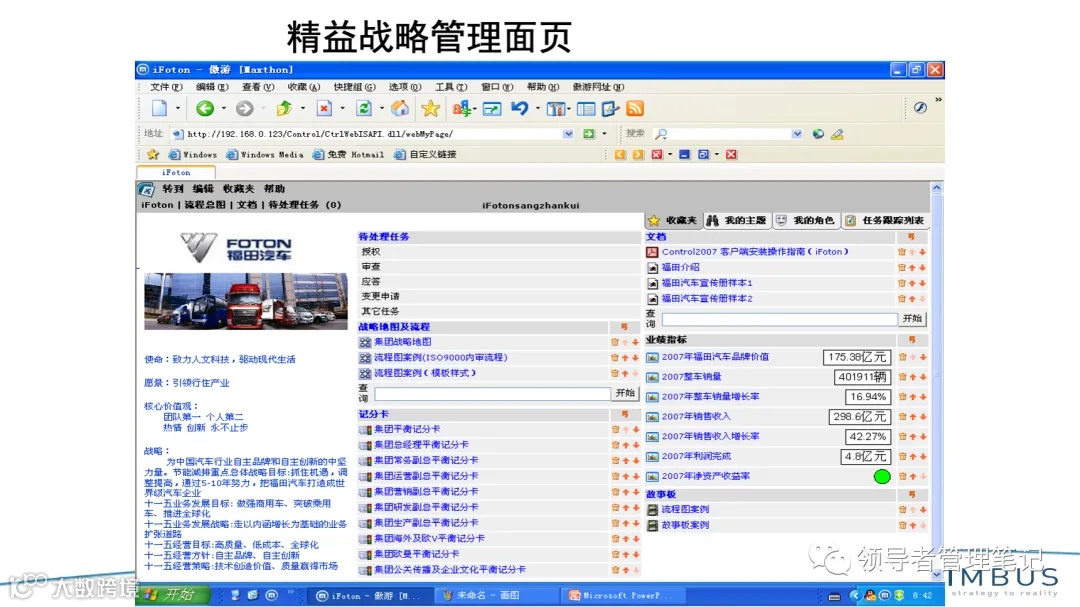Click the magnifier icon in the search bar
The height and width of the screenshot is (607, 1080).
pos(661,133)
